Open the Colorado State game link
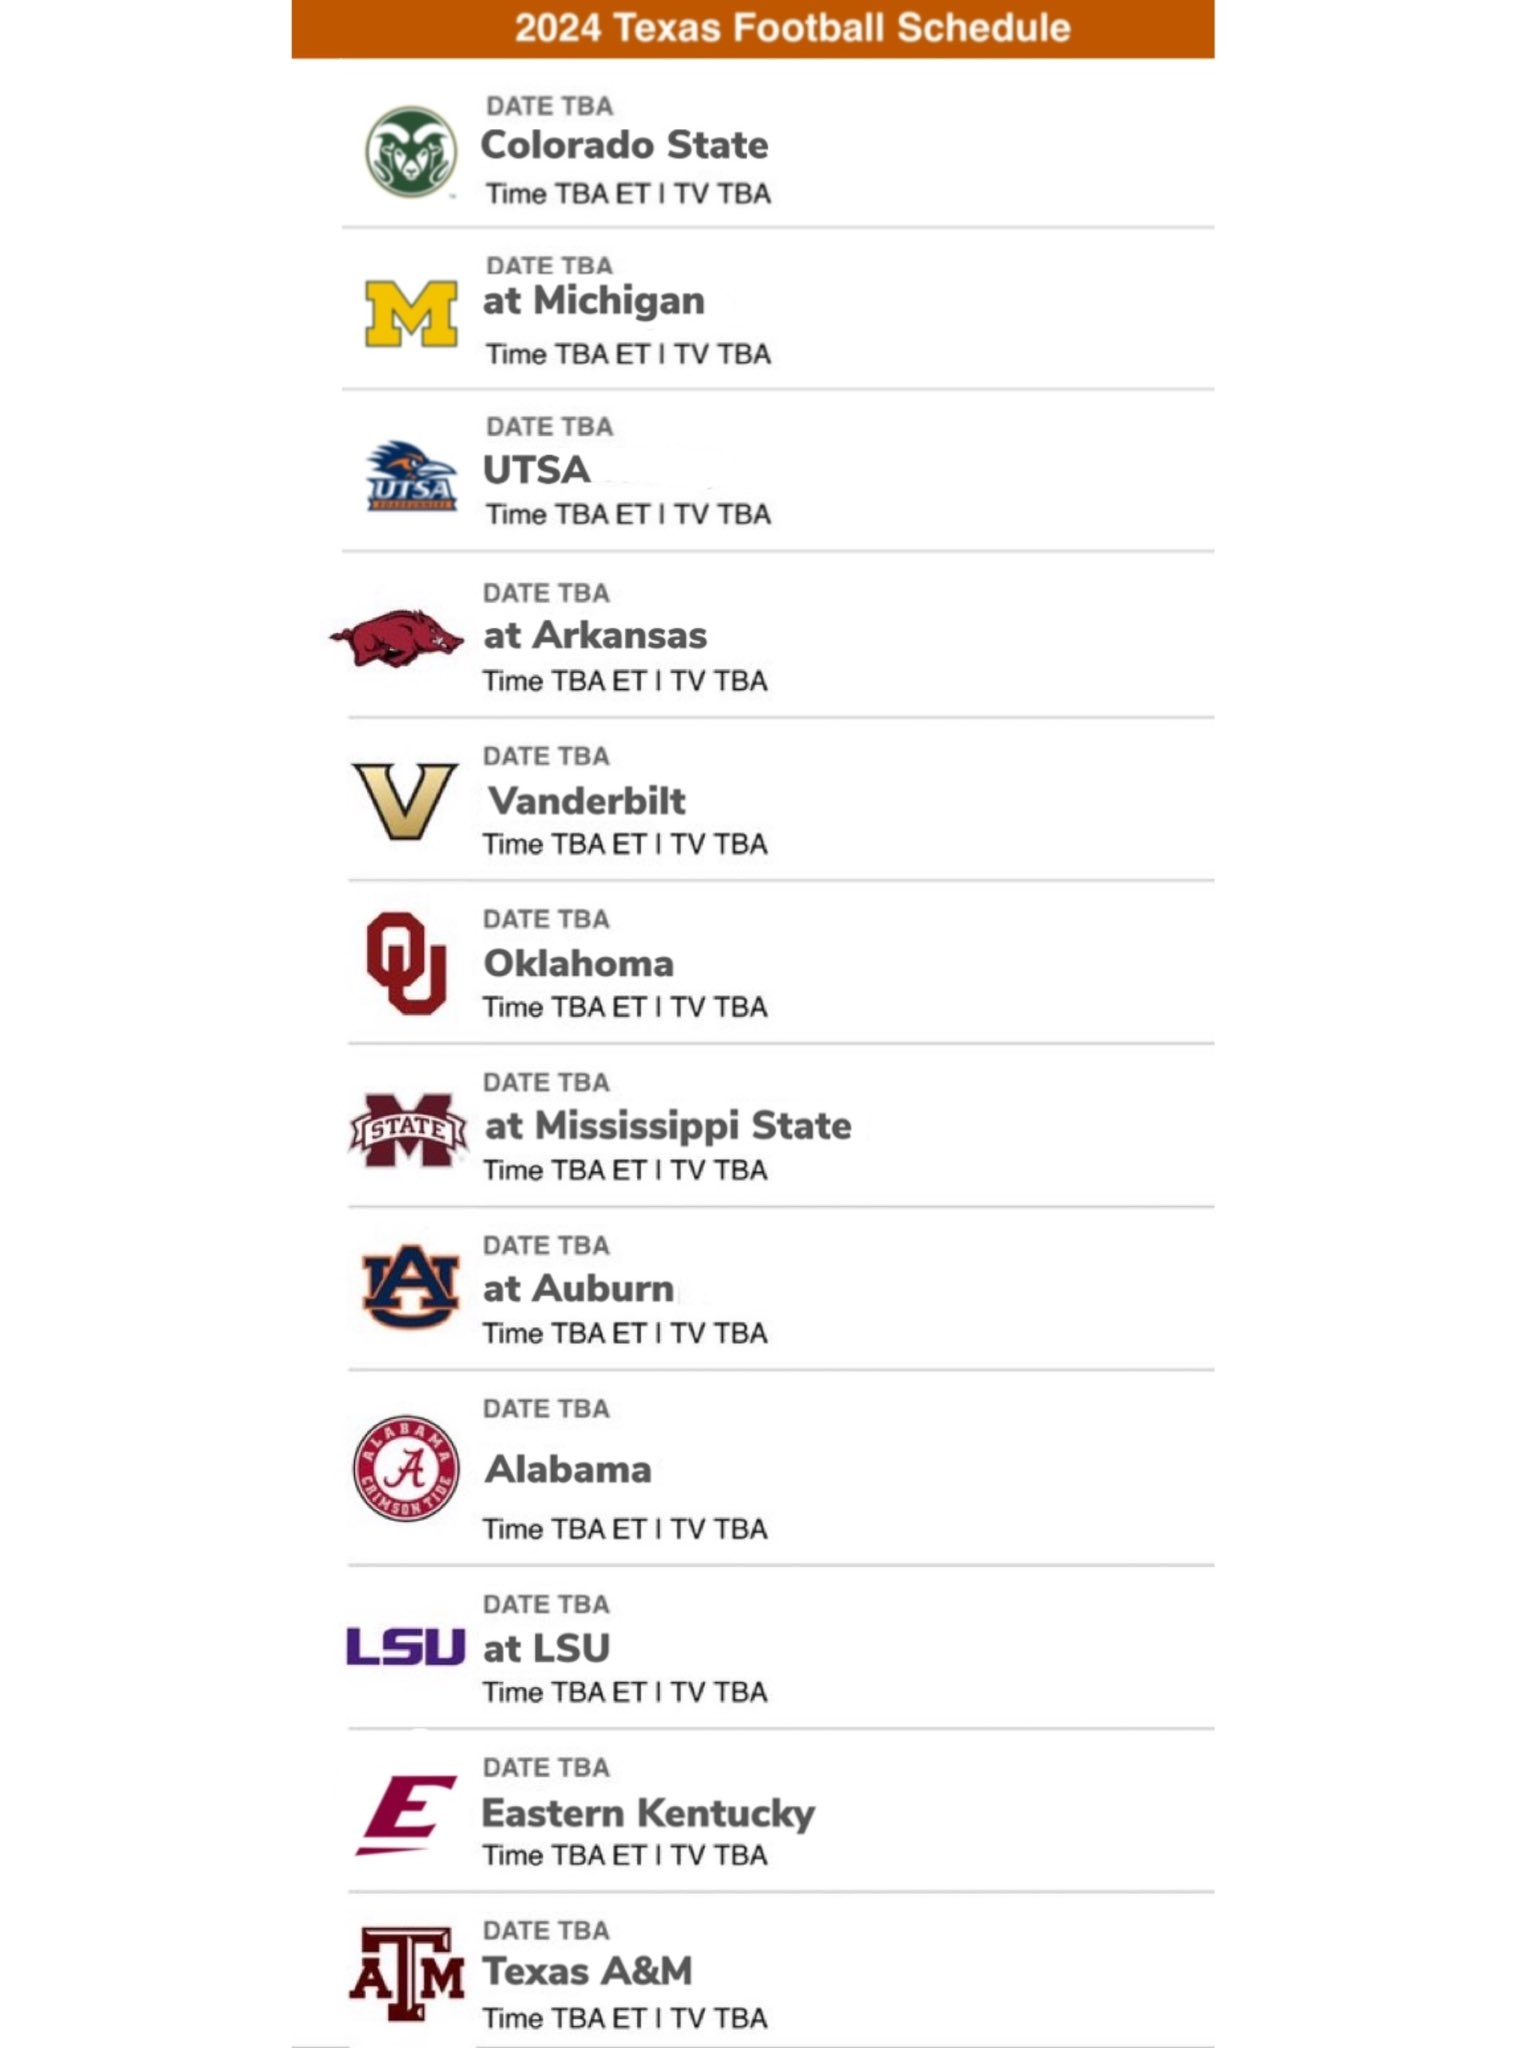Screen dimensions: 1536x2048 coord(624,145)
